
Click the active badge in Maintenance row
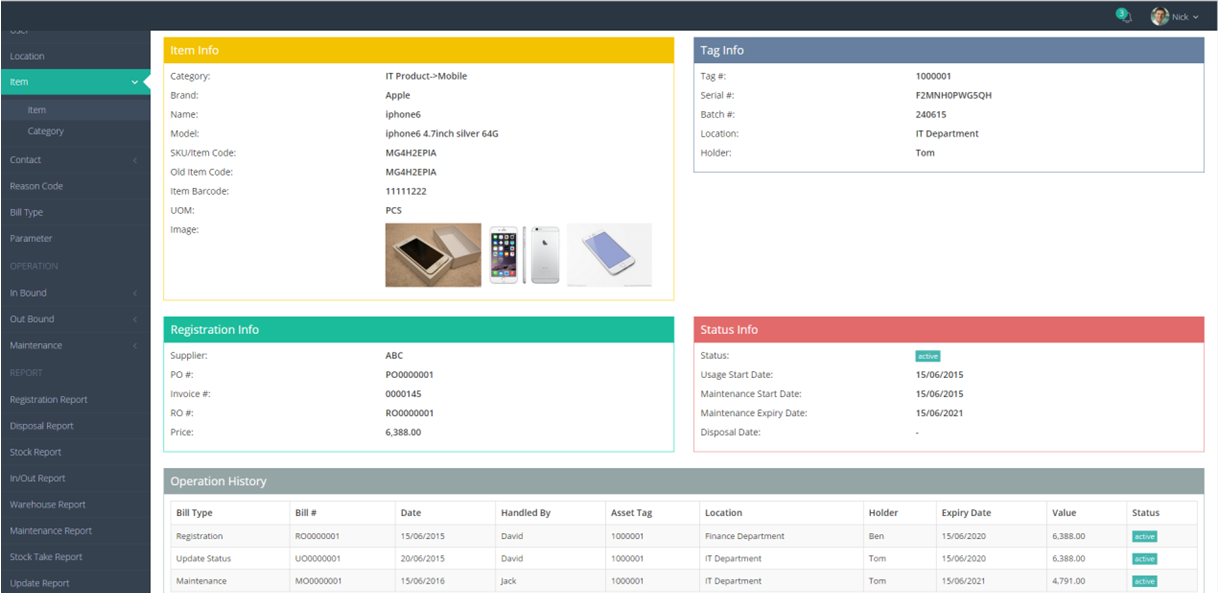1144,581
